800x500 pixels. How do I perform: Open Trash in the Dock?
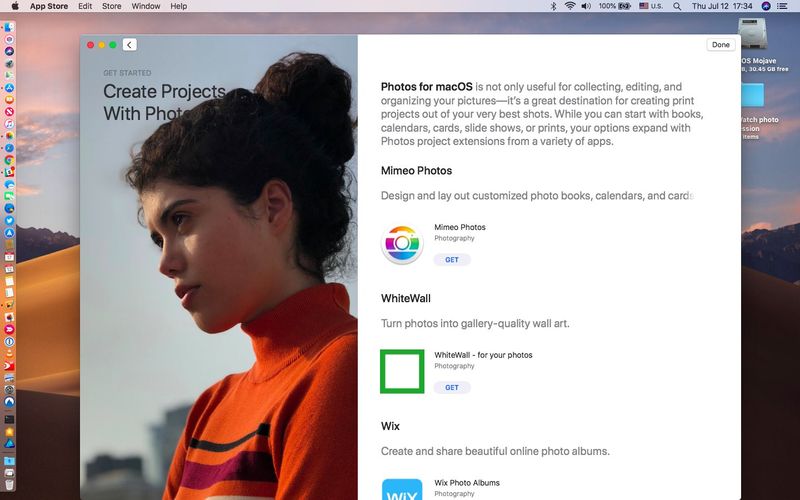(x=9, y=484)
